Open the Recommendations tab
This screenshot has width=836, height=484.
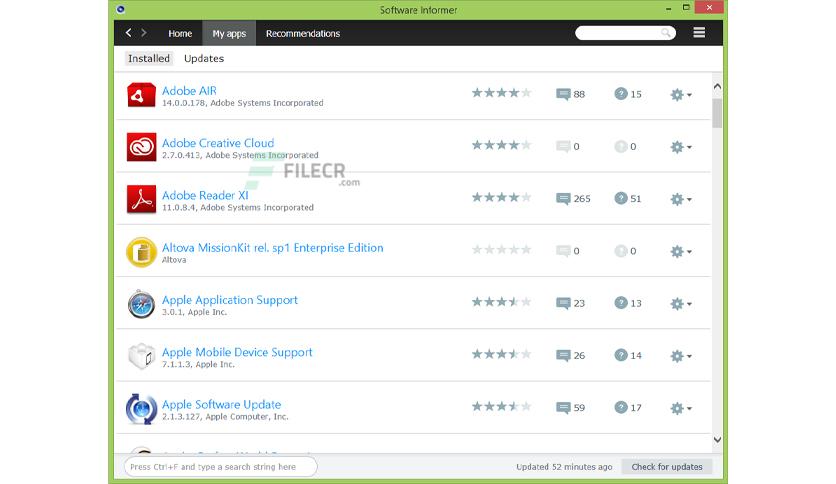click(302, 33)
